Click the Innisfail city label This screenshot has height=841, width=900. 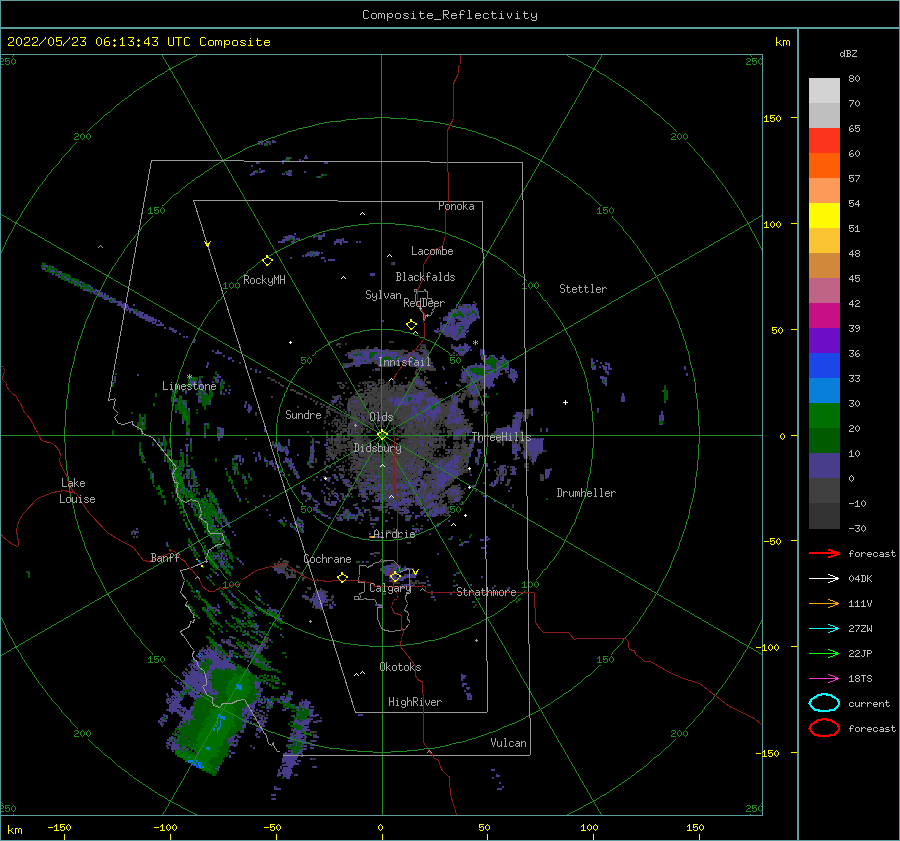click(x=405, y=362)
